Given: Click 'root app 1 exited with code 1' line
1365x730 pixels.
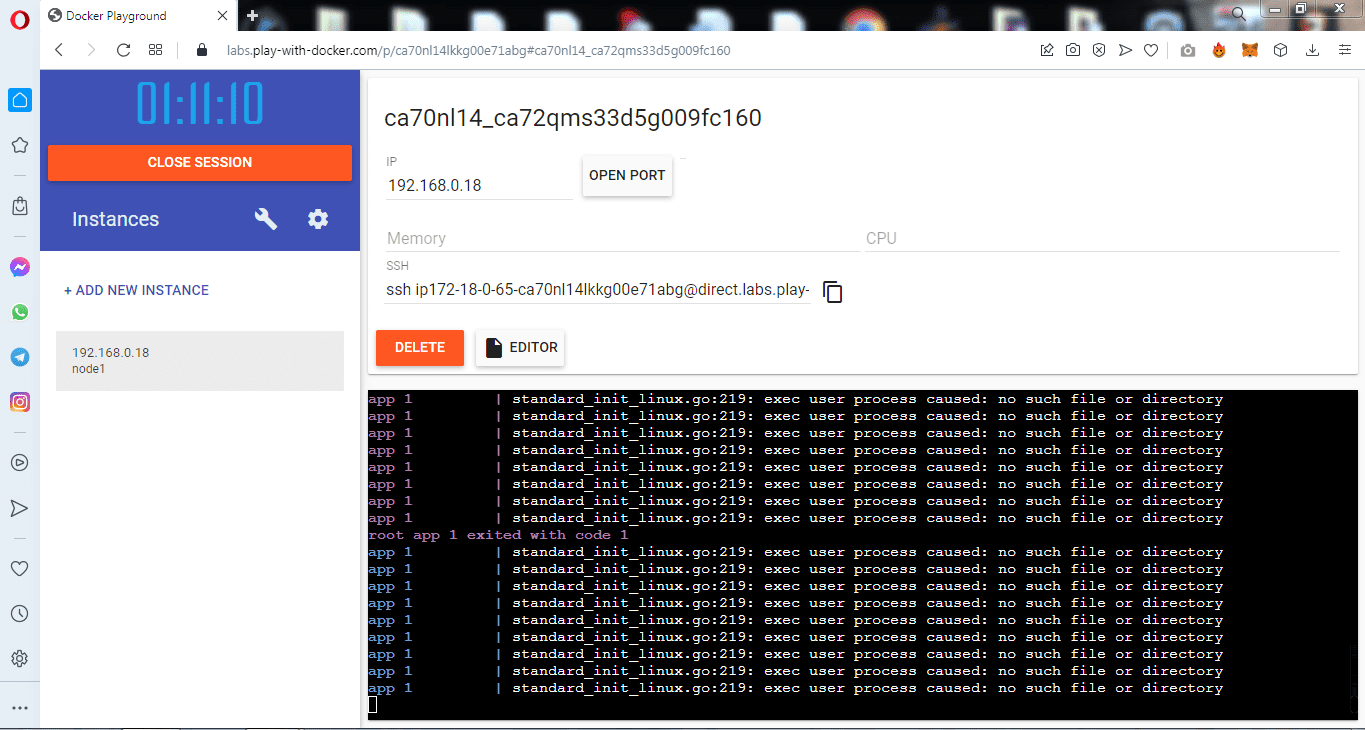Looking at the screenshot, I should click(498, 535).
